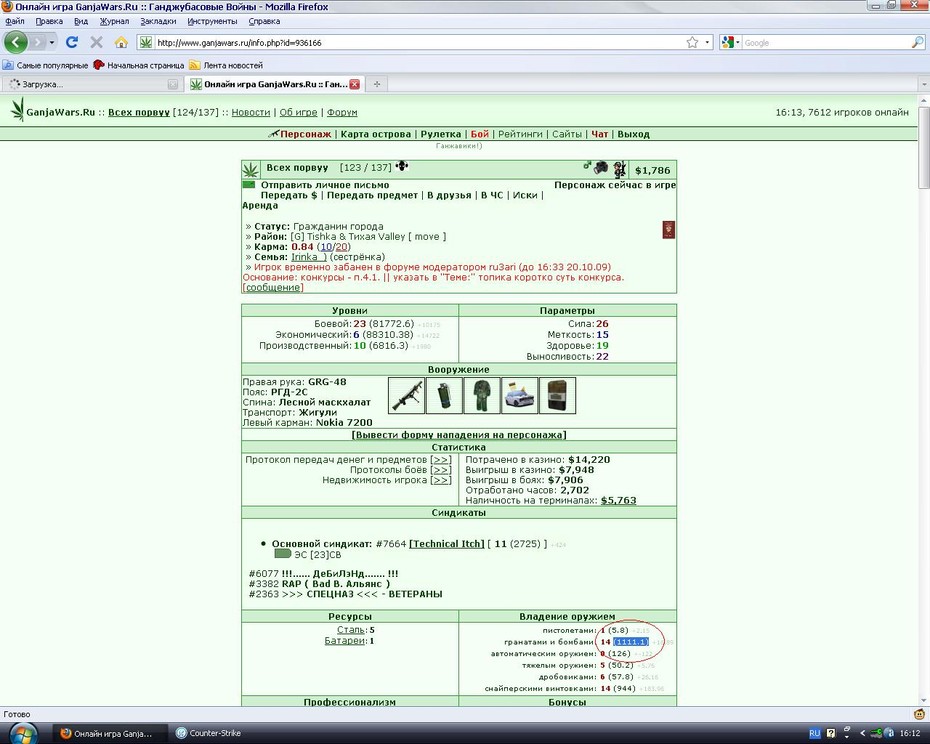Open the Карта острова page link
Screen dimensions: 930x744
tap(375, 134)
